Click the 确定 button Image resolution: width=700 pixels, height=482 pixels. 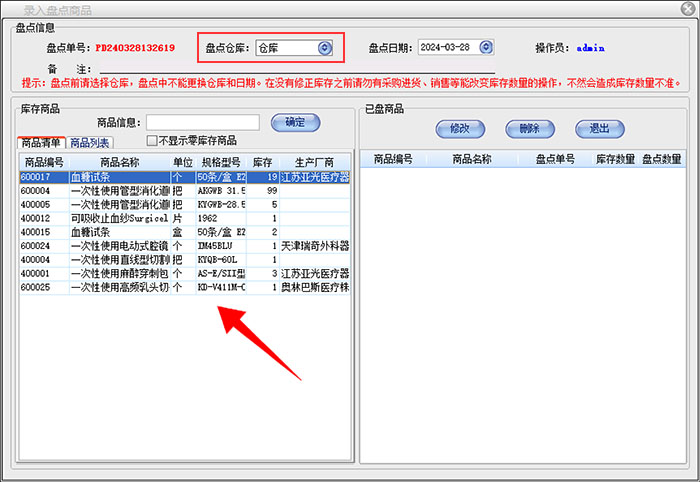coord(295,122)
